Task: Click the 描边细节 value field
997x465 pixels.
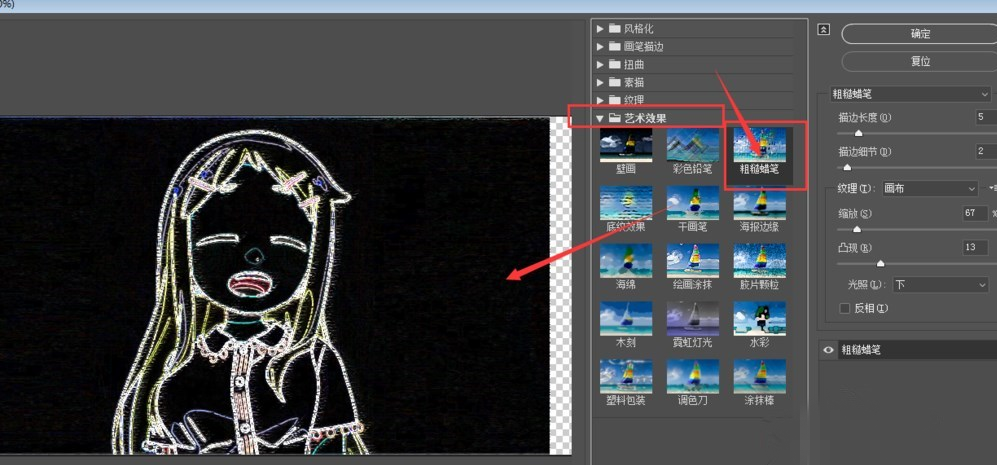Action: [986, 151]
